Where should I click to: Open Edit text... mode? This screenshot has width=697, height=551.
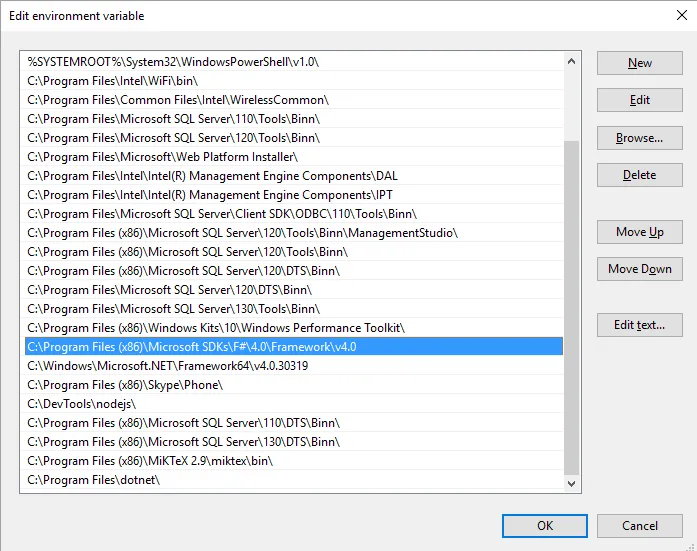(x=639, y=325)
